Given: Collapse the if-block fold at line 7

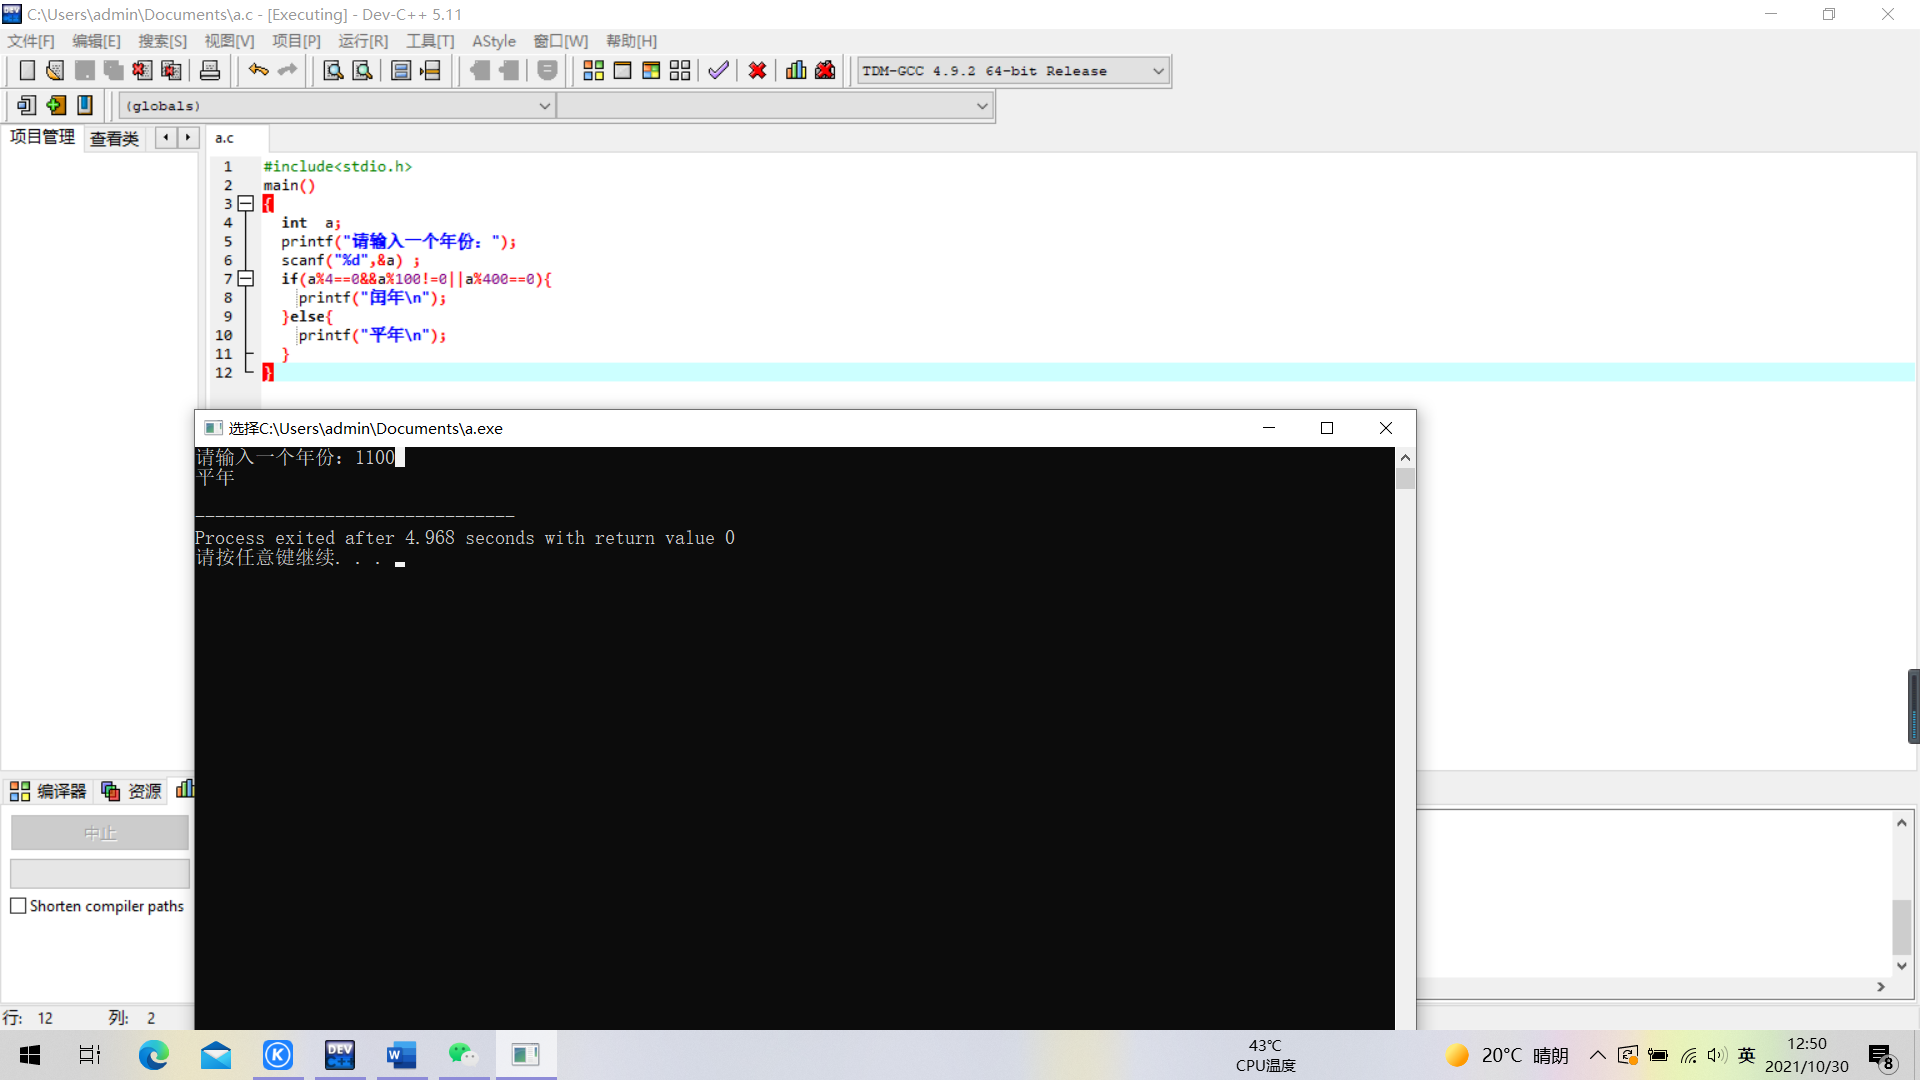Looking at the screenshot, I should pyautogui.click(x=245, y=279).
